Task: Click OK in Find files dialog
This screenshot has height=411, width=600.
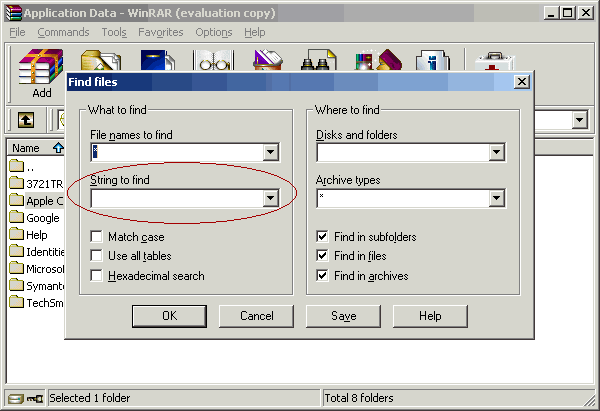Action: click(x=170, y=316)
